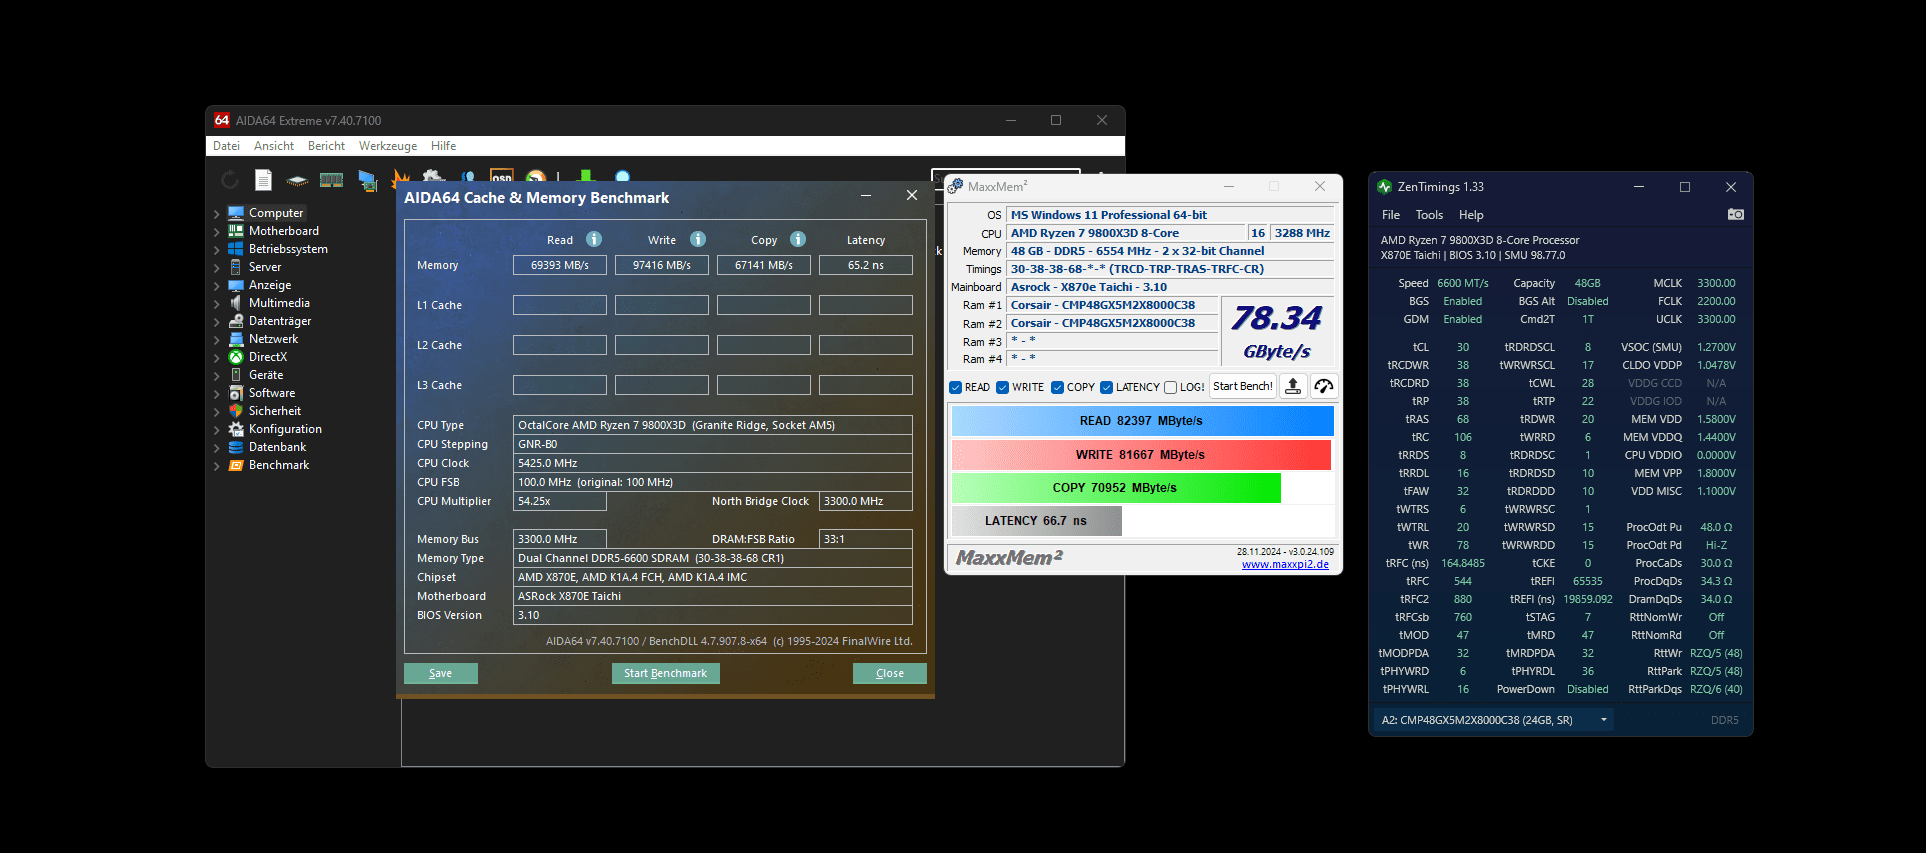The image size is (1926, 853).
Task: Click Start Bench! in MaxxMem
Action: pyautogui.click(x=1243, y=386)
